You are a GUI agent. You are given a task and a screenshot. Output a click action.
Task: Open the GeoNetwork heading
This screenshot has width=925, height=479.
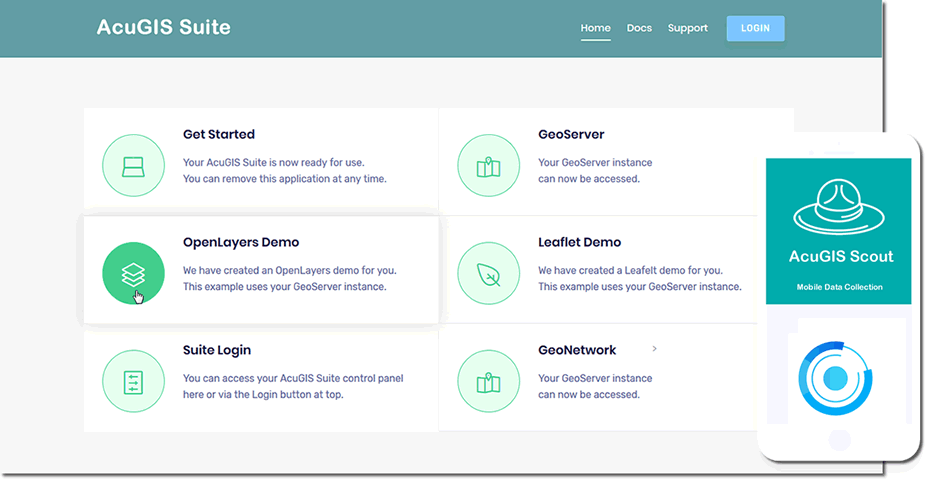coord(577,350)
